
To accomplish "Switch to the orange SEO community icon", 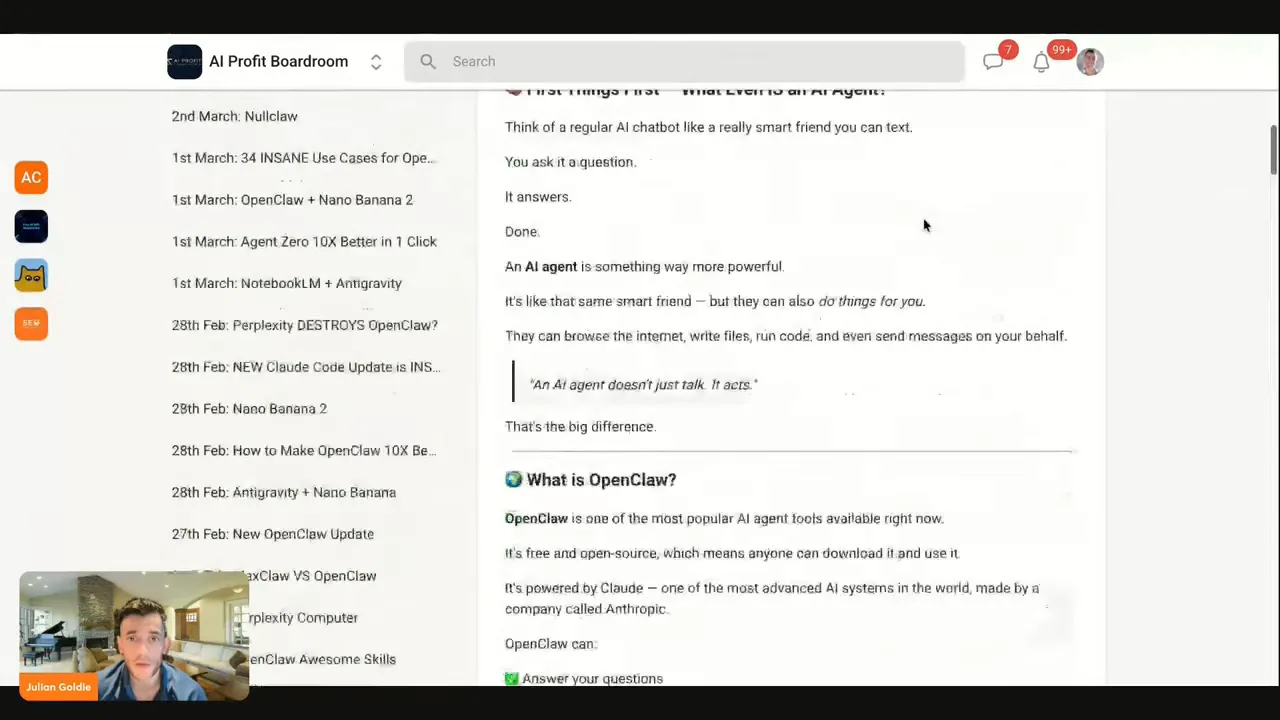I will click(31, 323).
